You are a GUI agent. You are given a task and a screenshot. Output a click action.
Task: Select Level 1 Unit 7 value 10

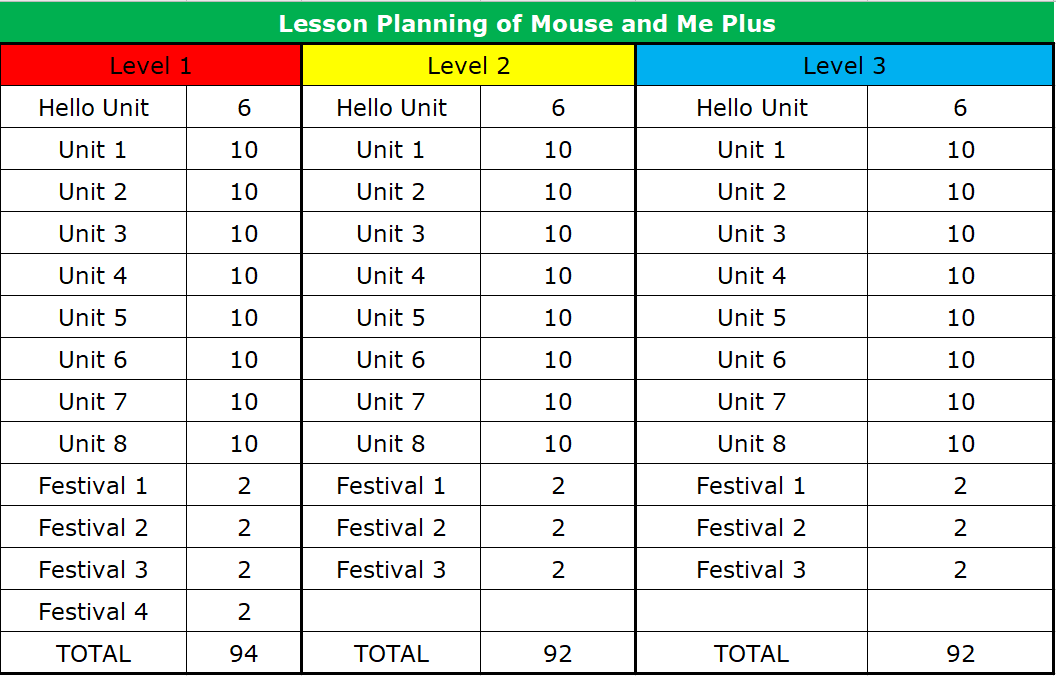pos(244,401)
